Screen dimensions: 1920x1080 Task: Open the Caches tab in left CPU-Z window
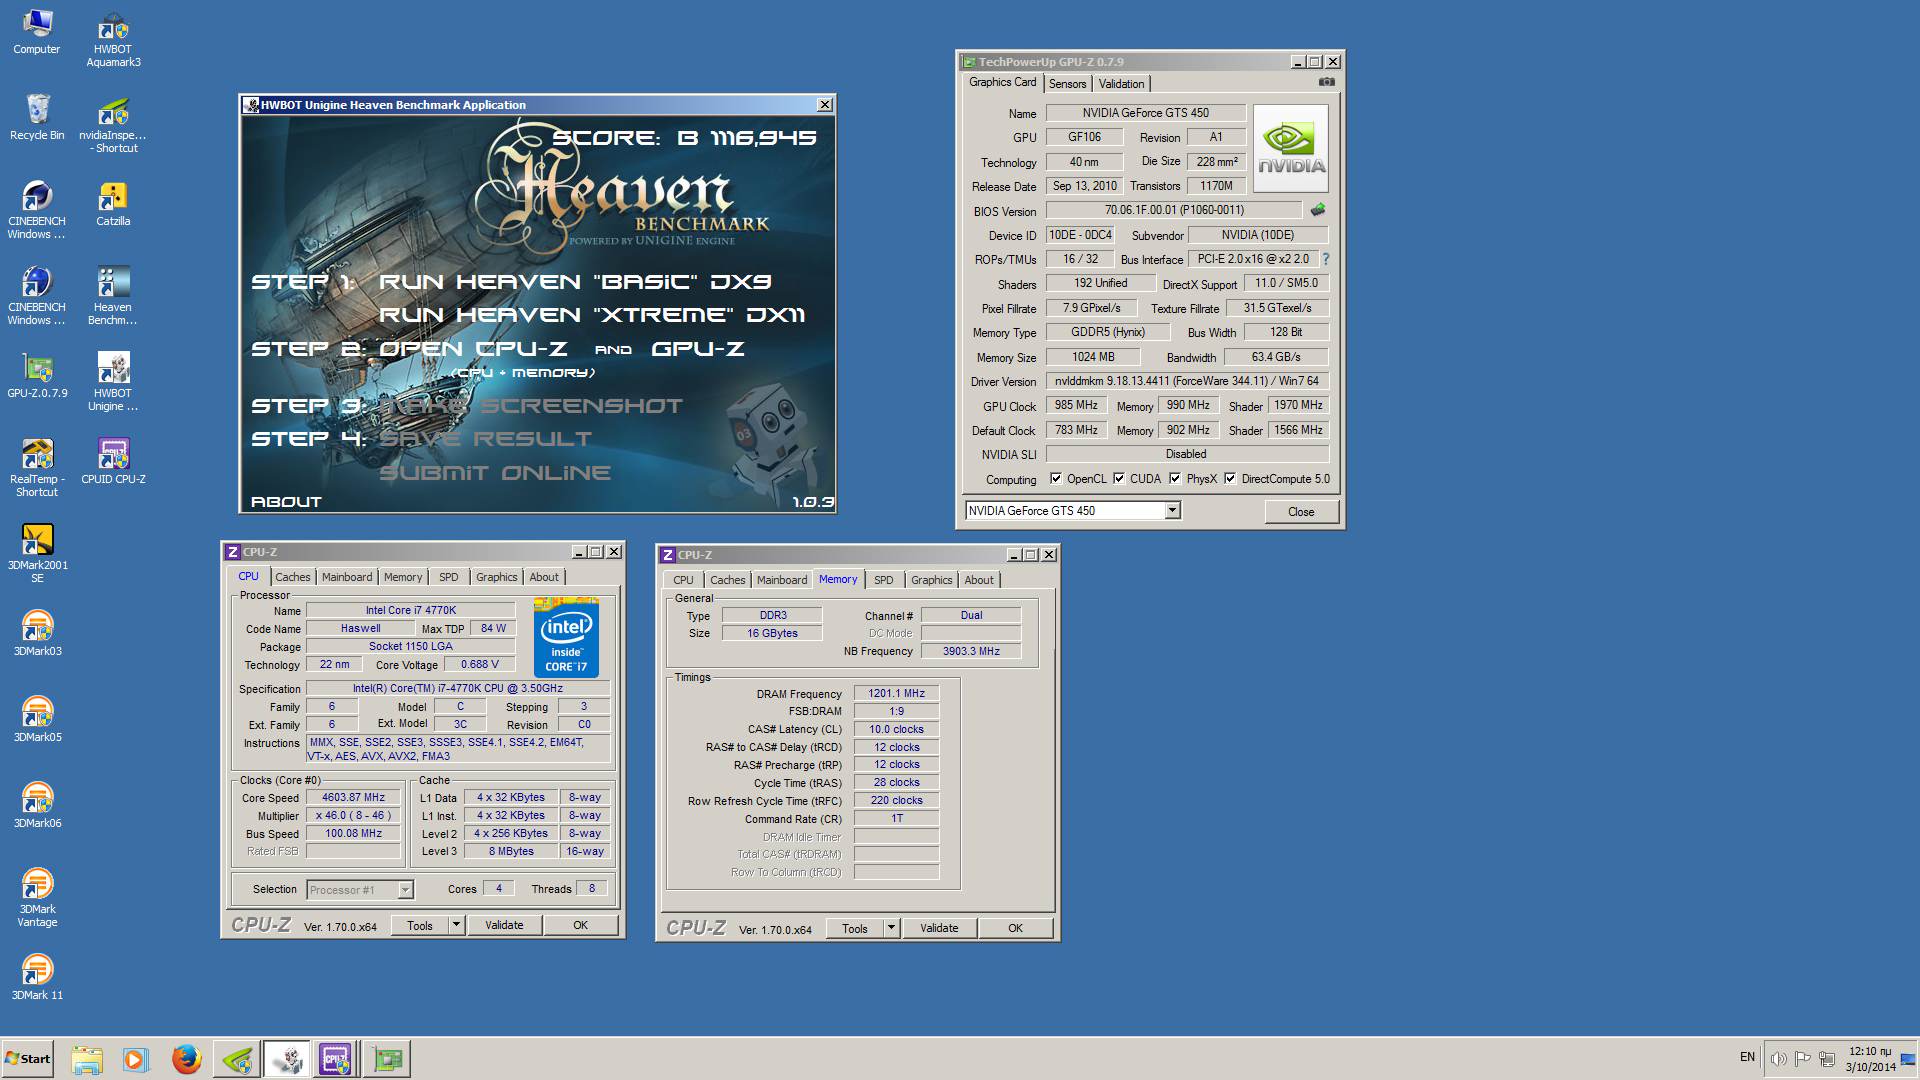[x=293, y=577]
